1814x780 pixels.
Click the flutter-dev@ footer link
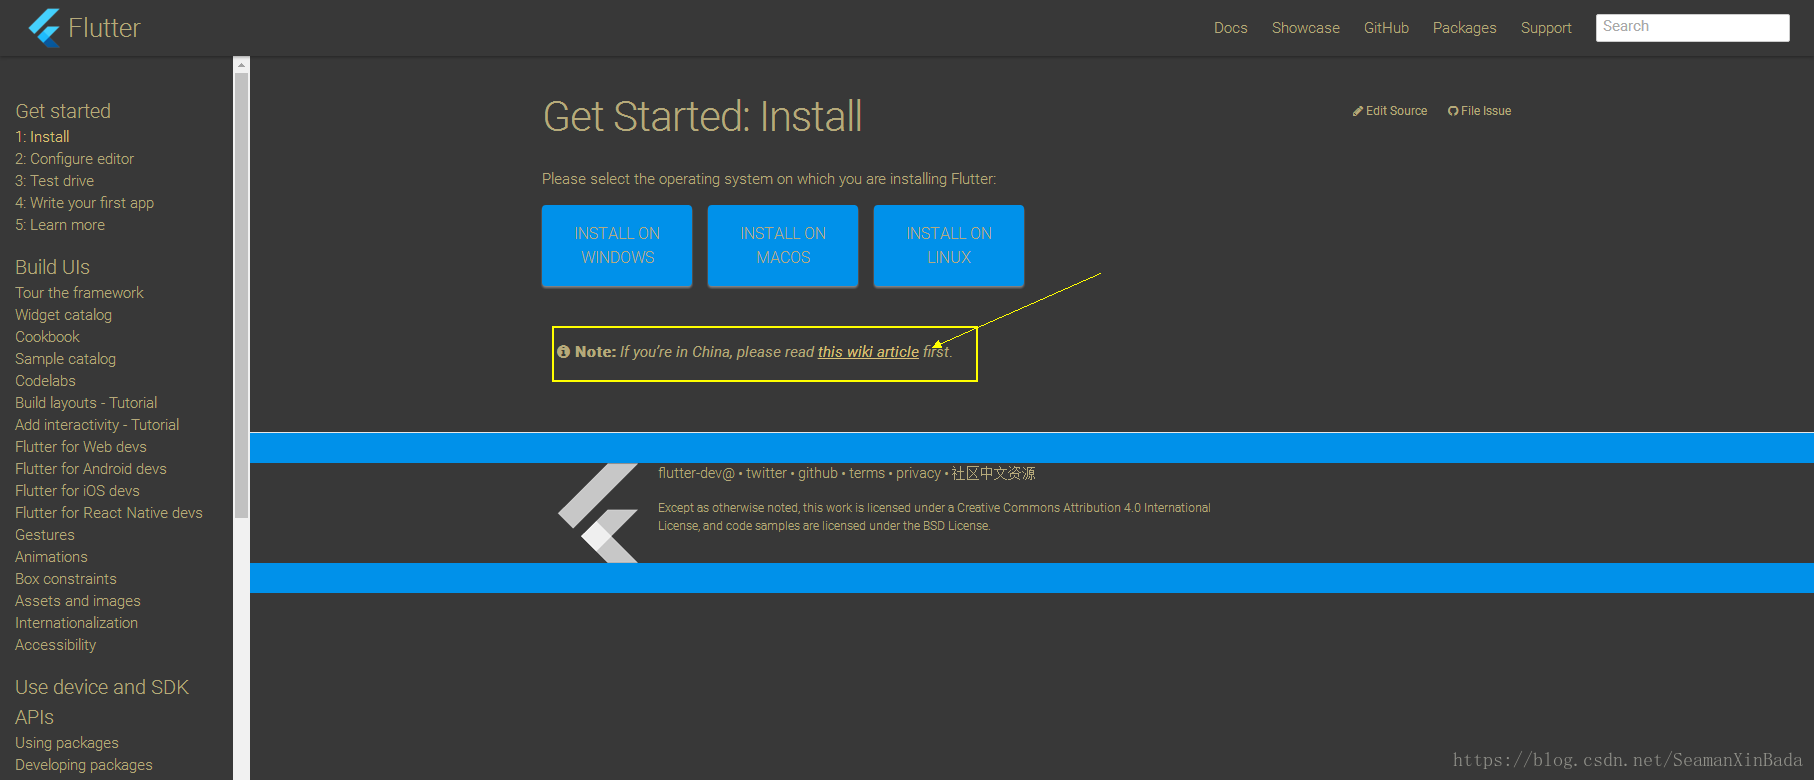[x=696, y=473]
